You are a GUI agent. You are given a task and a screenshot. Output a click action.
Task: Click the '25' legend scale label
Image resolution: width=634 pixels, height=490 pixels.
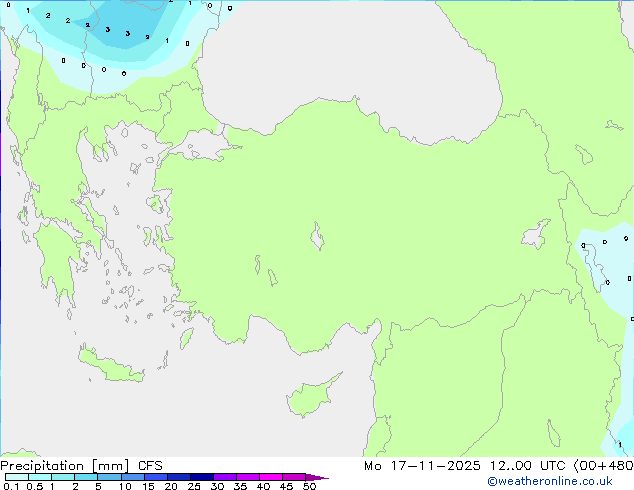194,486
